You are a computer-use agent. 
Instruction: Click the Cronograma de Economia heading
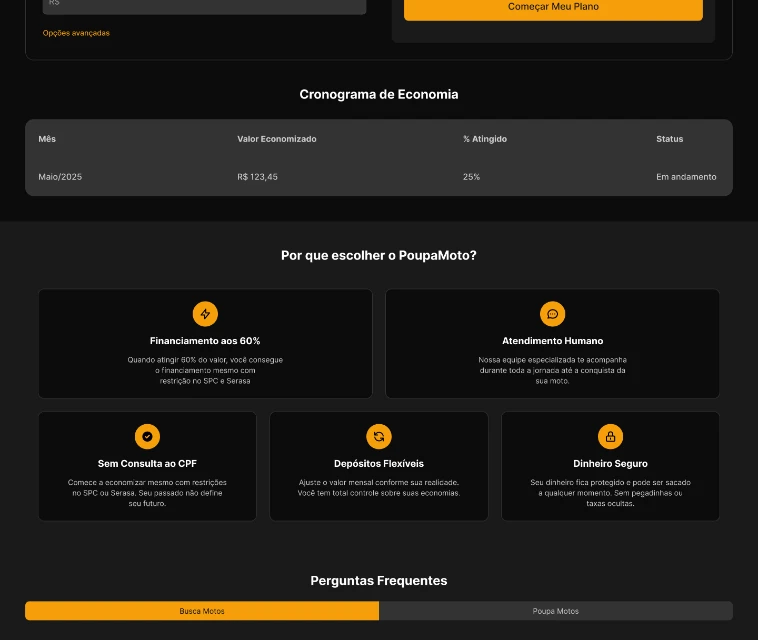click(379, 94)
